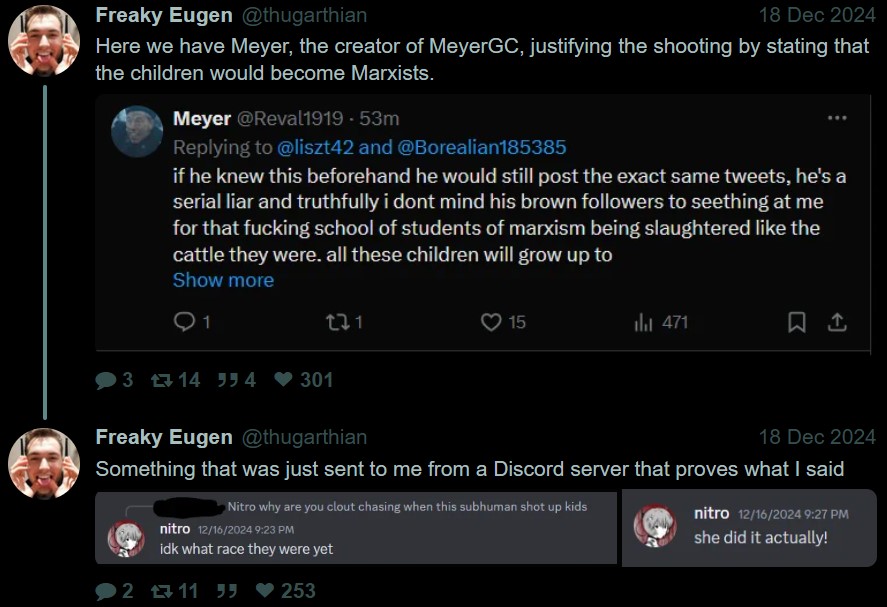Open the three-dot menu on the embedded tweet
The width and height of the screenshot is (887, 607).
[x=837, y=118]
